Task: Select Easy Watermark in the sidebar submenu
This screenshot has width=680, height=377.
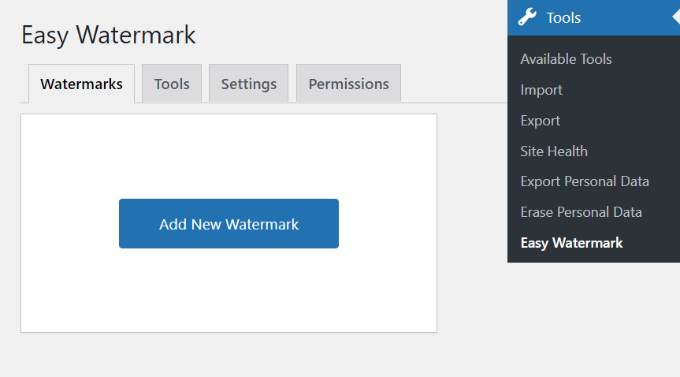Action: [x=571, y=243]
